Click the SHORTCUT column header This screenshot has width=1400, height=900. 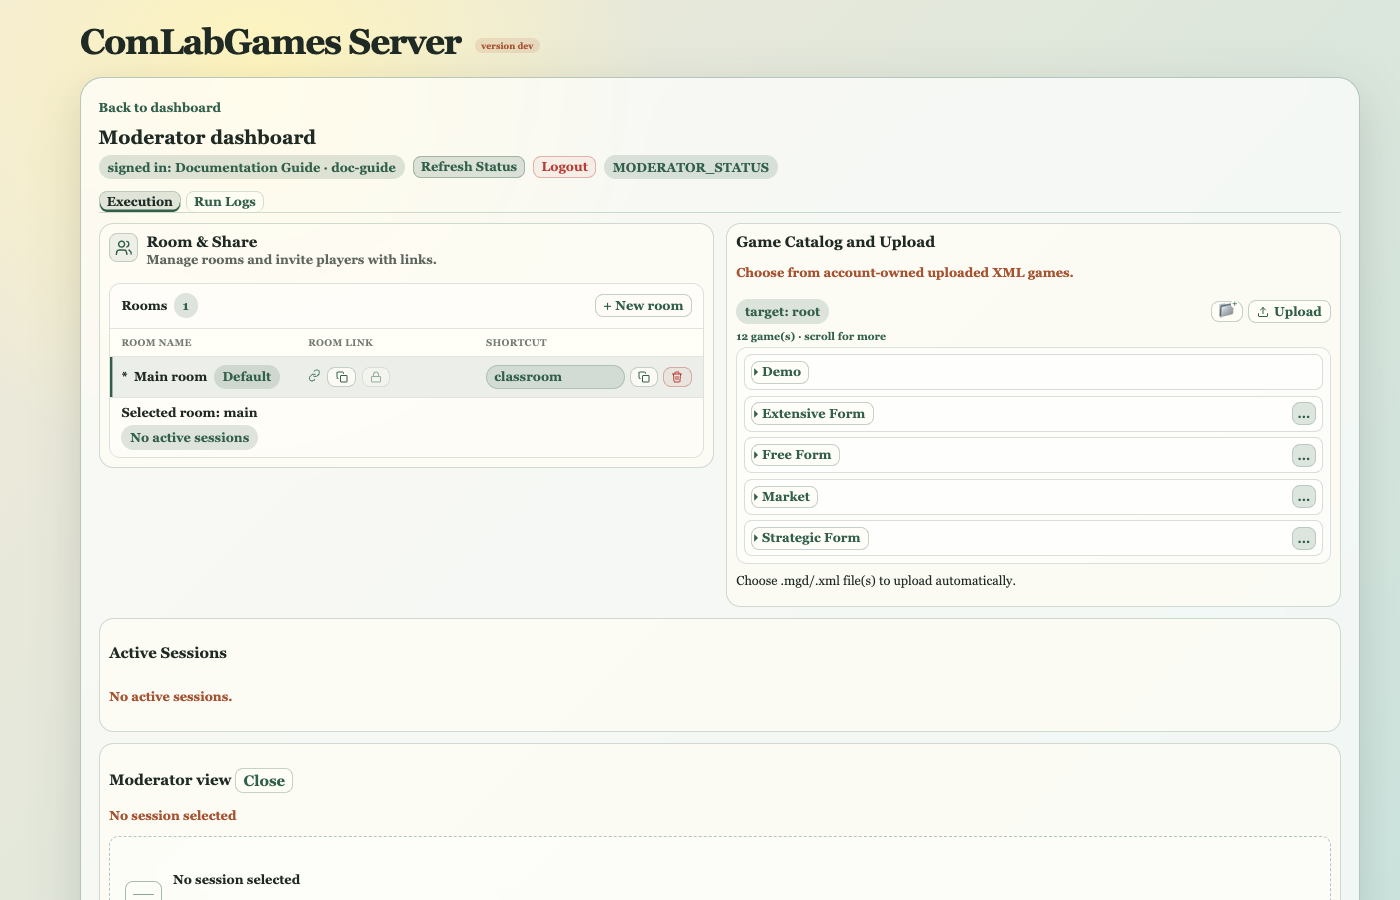(516, 343)
